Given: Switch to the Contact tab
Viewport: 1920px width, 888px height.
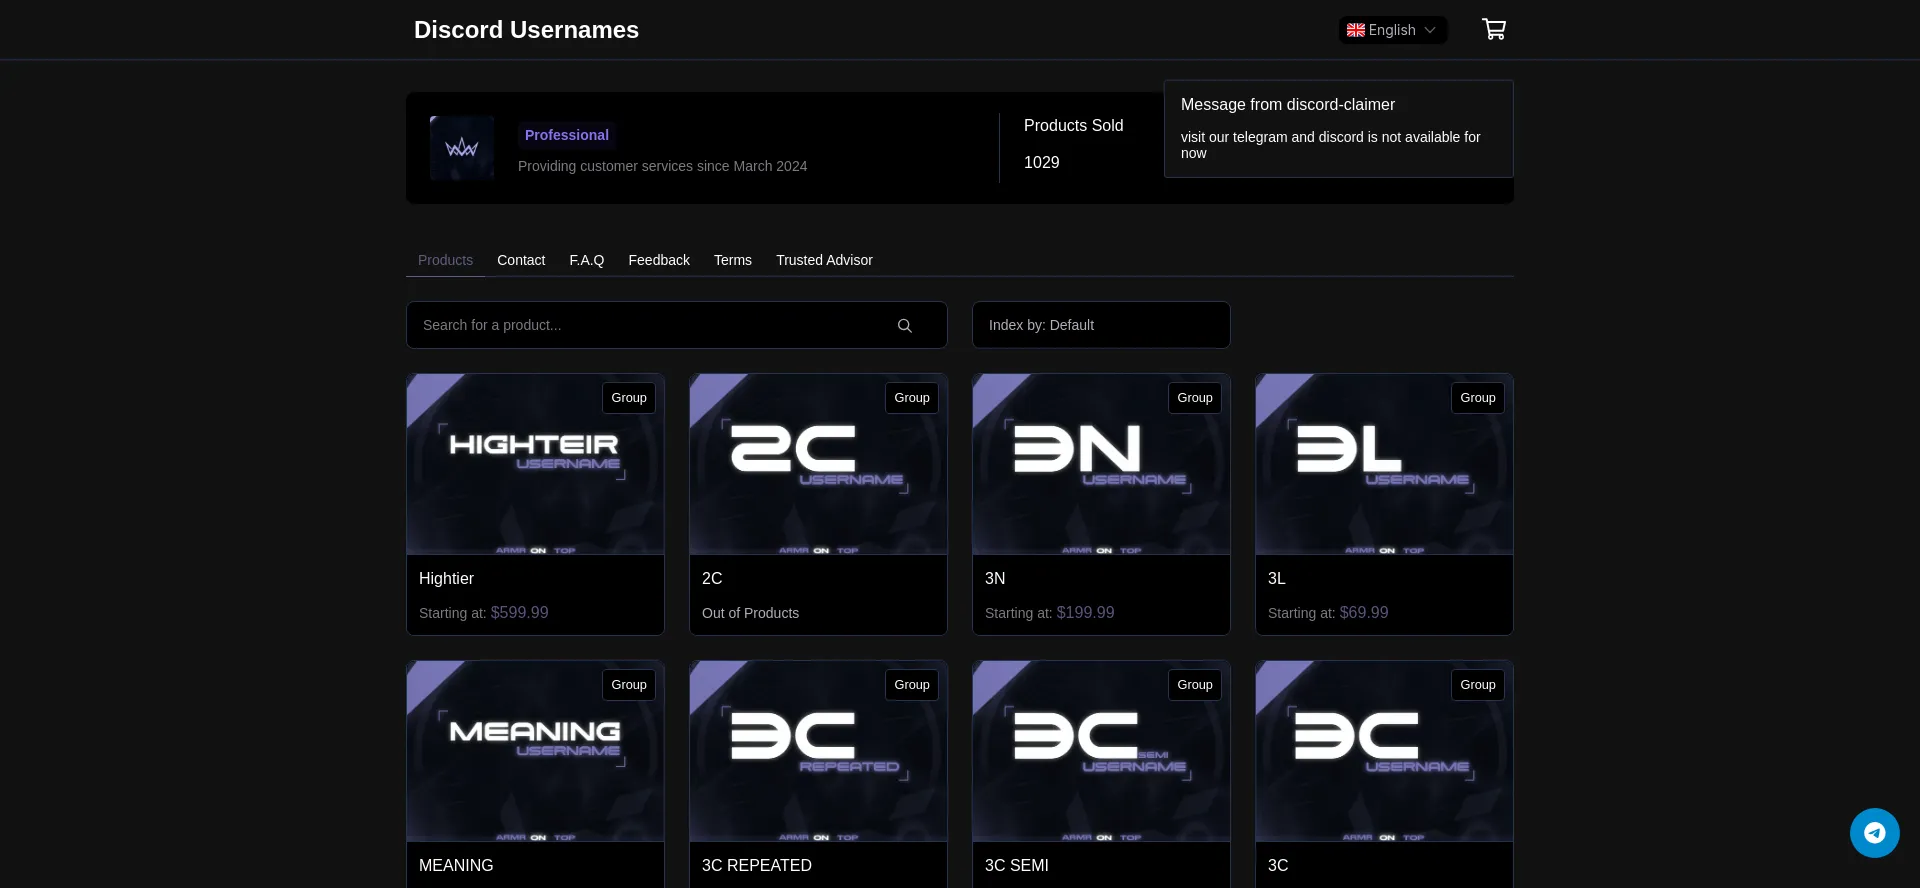Looking at the screenshot, I should click(521, 260).
